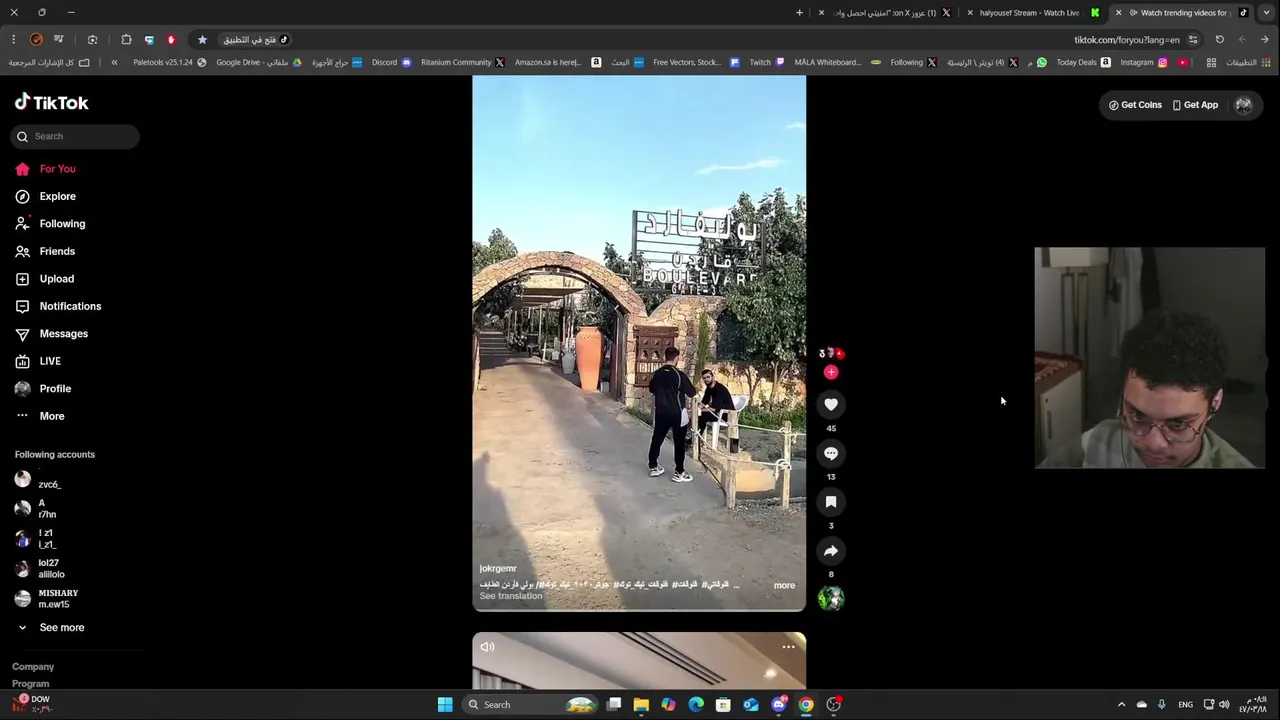Open the Google Drive bookmark
This screenshot has width=1280, height=720.
click(260, 62)
